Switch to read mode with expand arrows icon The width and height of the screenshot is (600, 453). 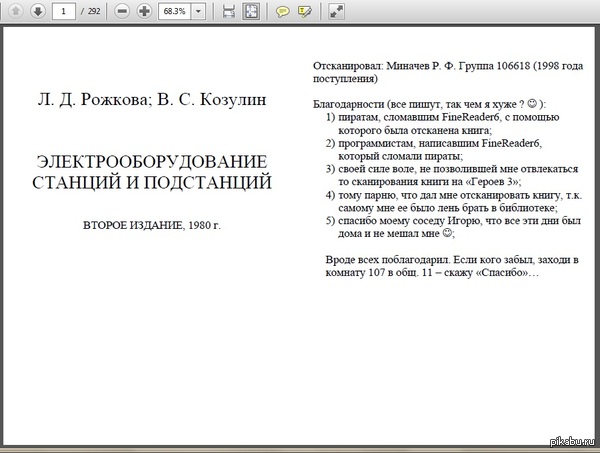point(337,11)
